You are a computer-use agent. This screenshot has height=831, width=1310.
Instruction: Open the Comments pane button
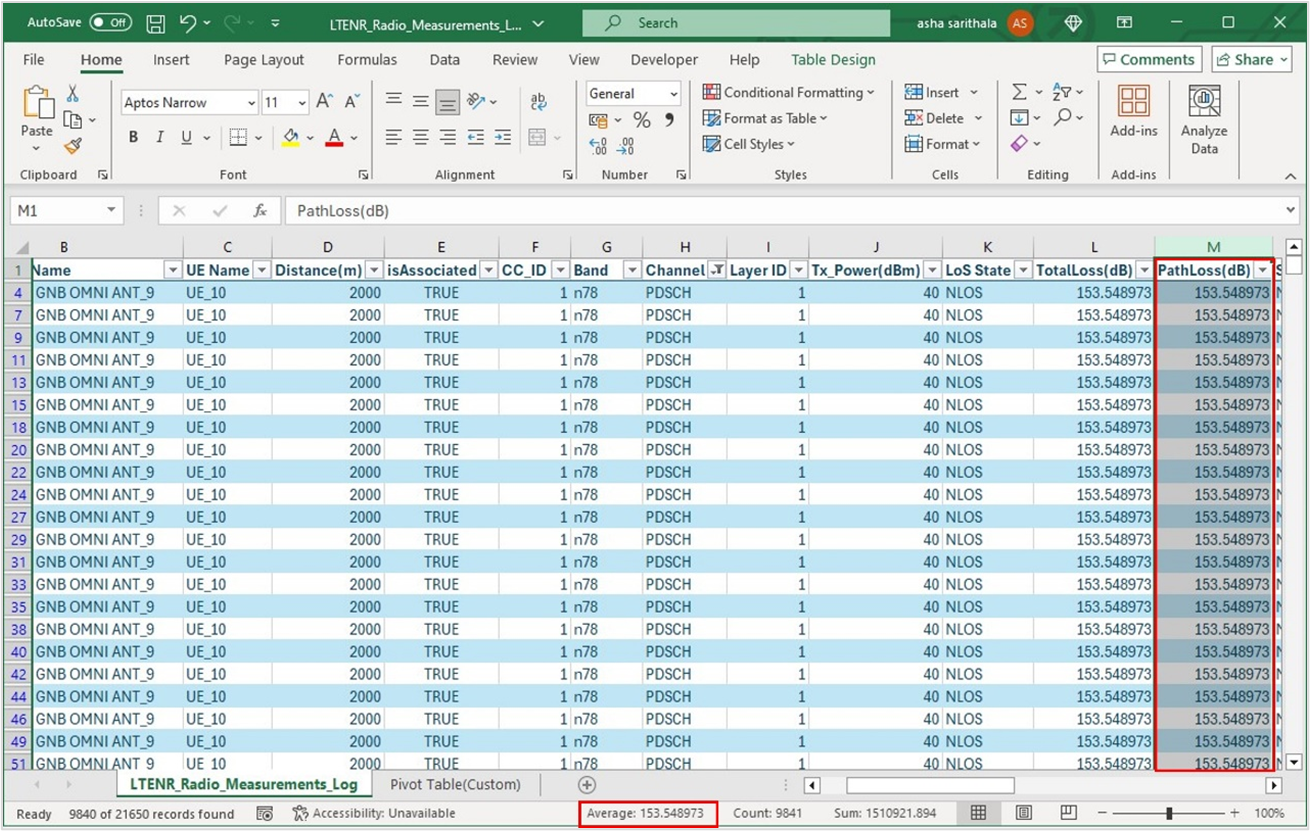click(1148, 60)
